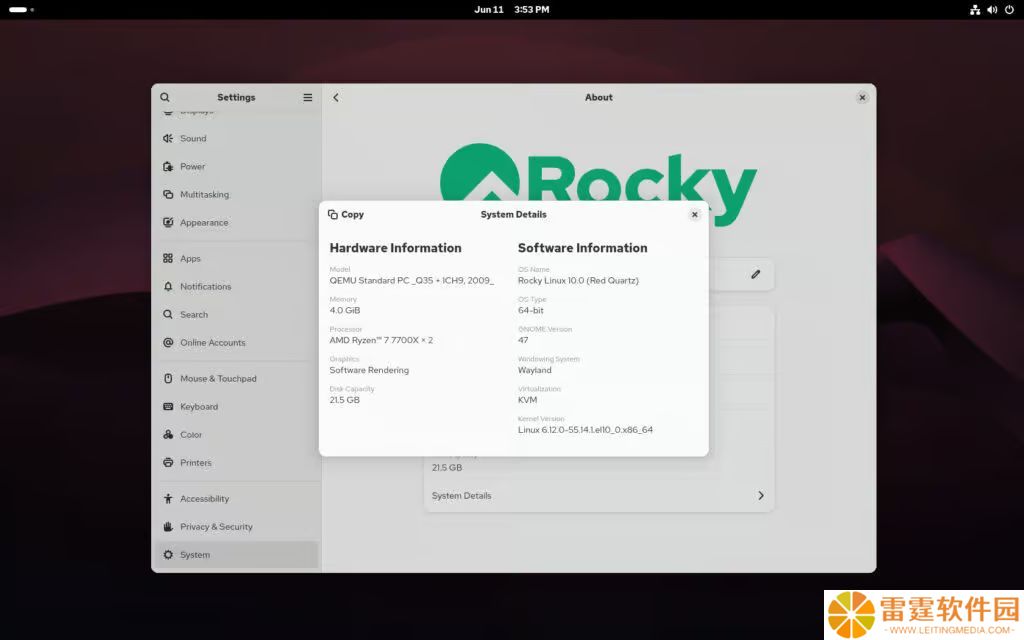This screenshot has height=640, width=1024.
Task: Click the Wayland windowing system value
Action: tap(534, 370)
